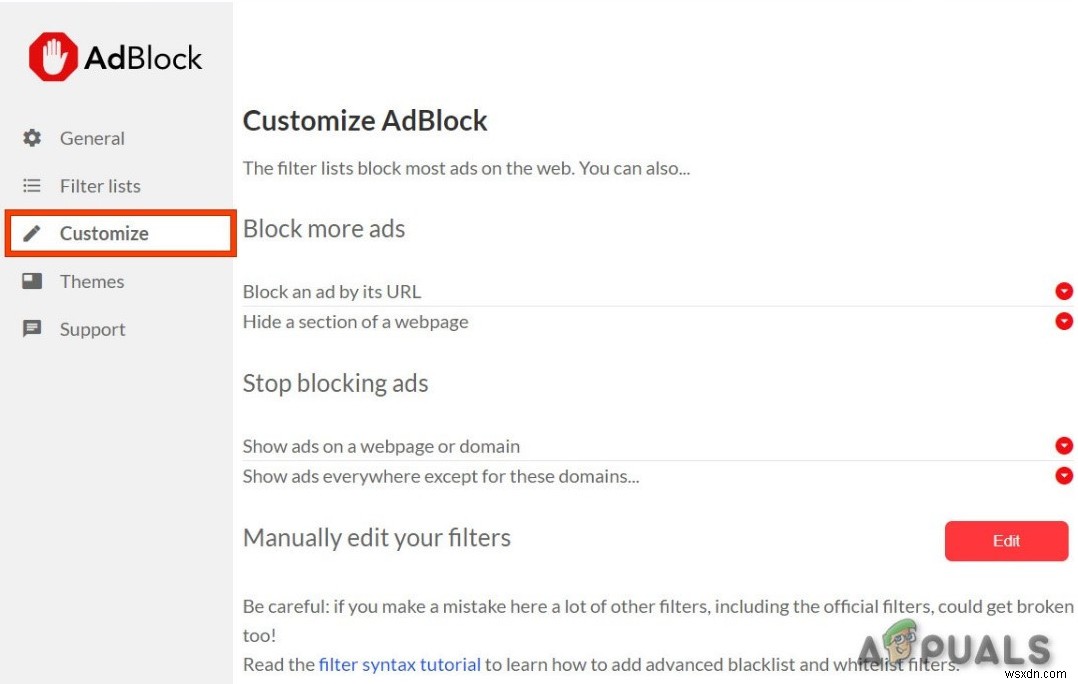Open the General settings tab
This screenshot has height=684, width=1078.
[92, 138]
